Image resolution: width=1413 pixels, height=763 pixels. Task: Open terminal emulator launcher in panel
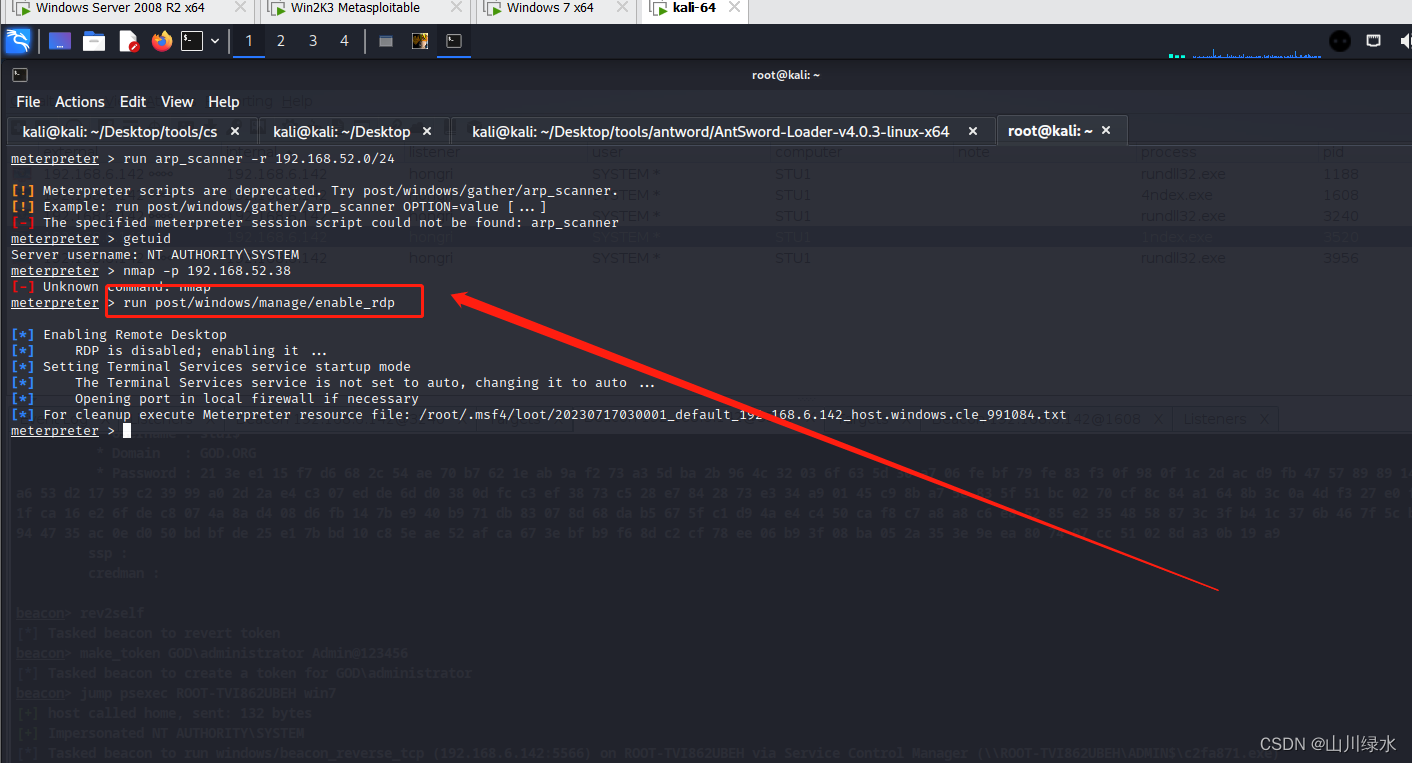pyautogui.click(x=192, y=41)
